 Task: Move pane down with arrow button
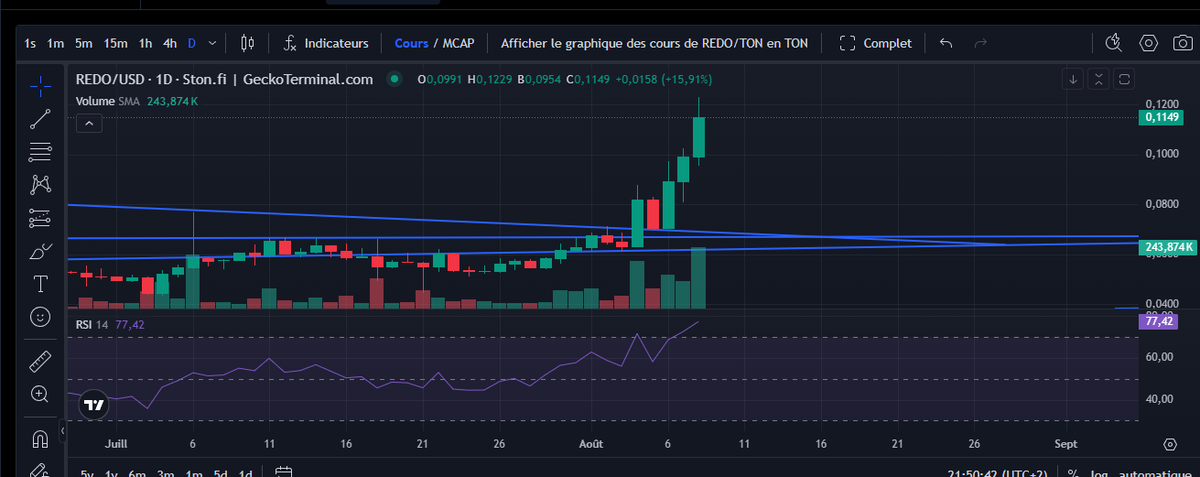1073,79
